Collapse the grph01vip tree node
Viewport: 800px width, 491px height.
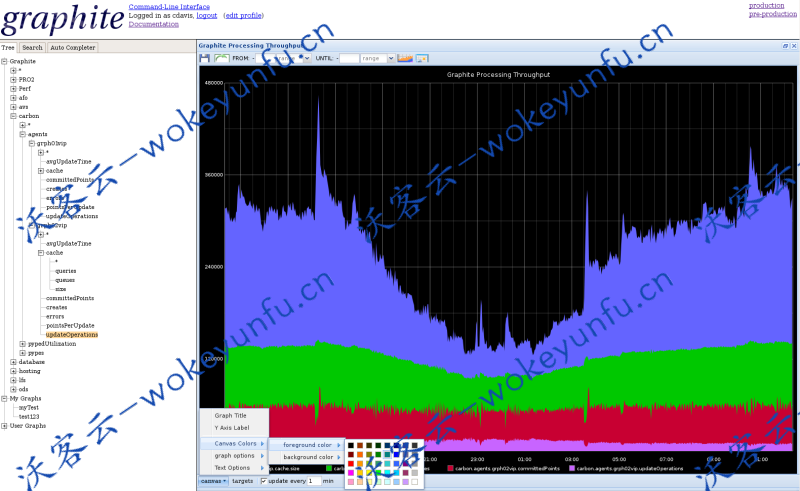[x=32, y=143]
